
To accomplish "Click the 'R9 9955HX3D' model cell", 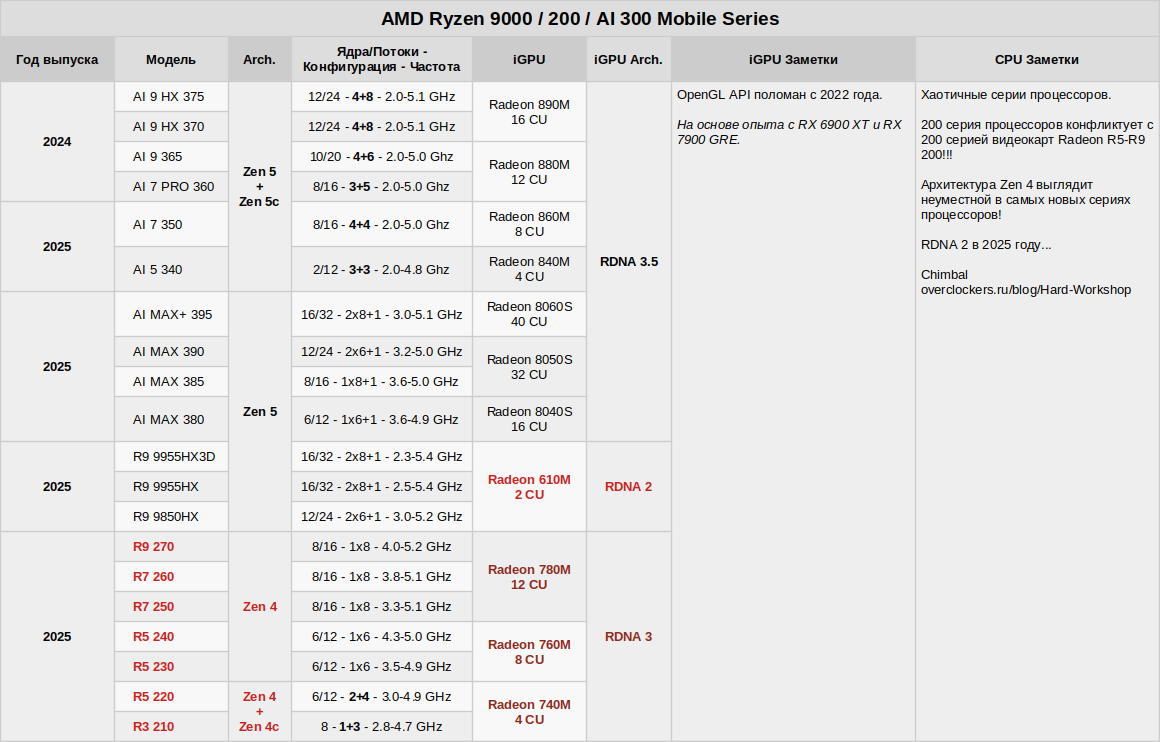I will 171,456.
